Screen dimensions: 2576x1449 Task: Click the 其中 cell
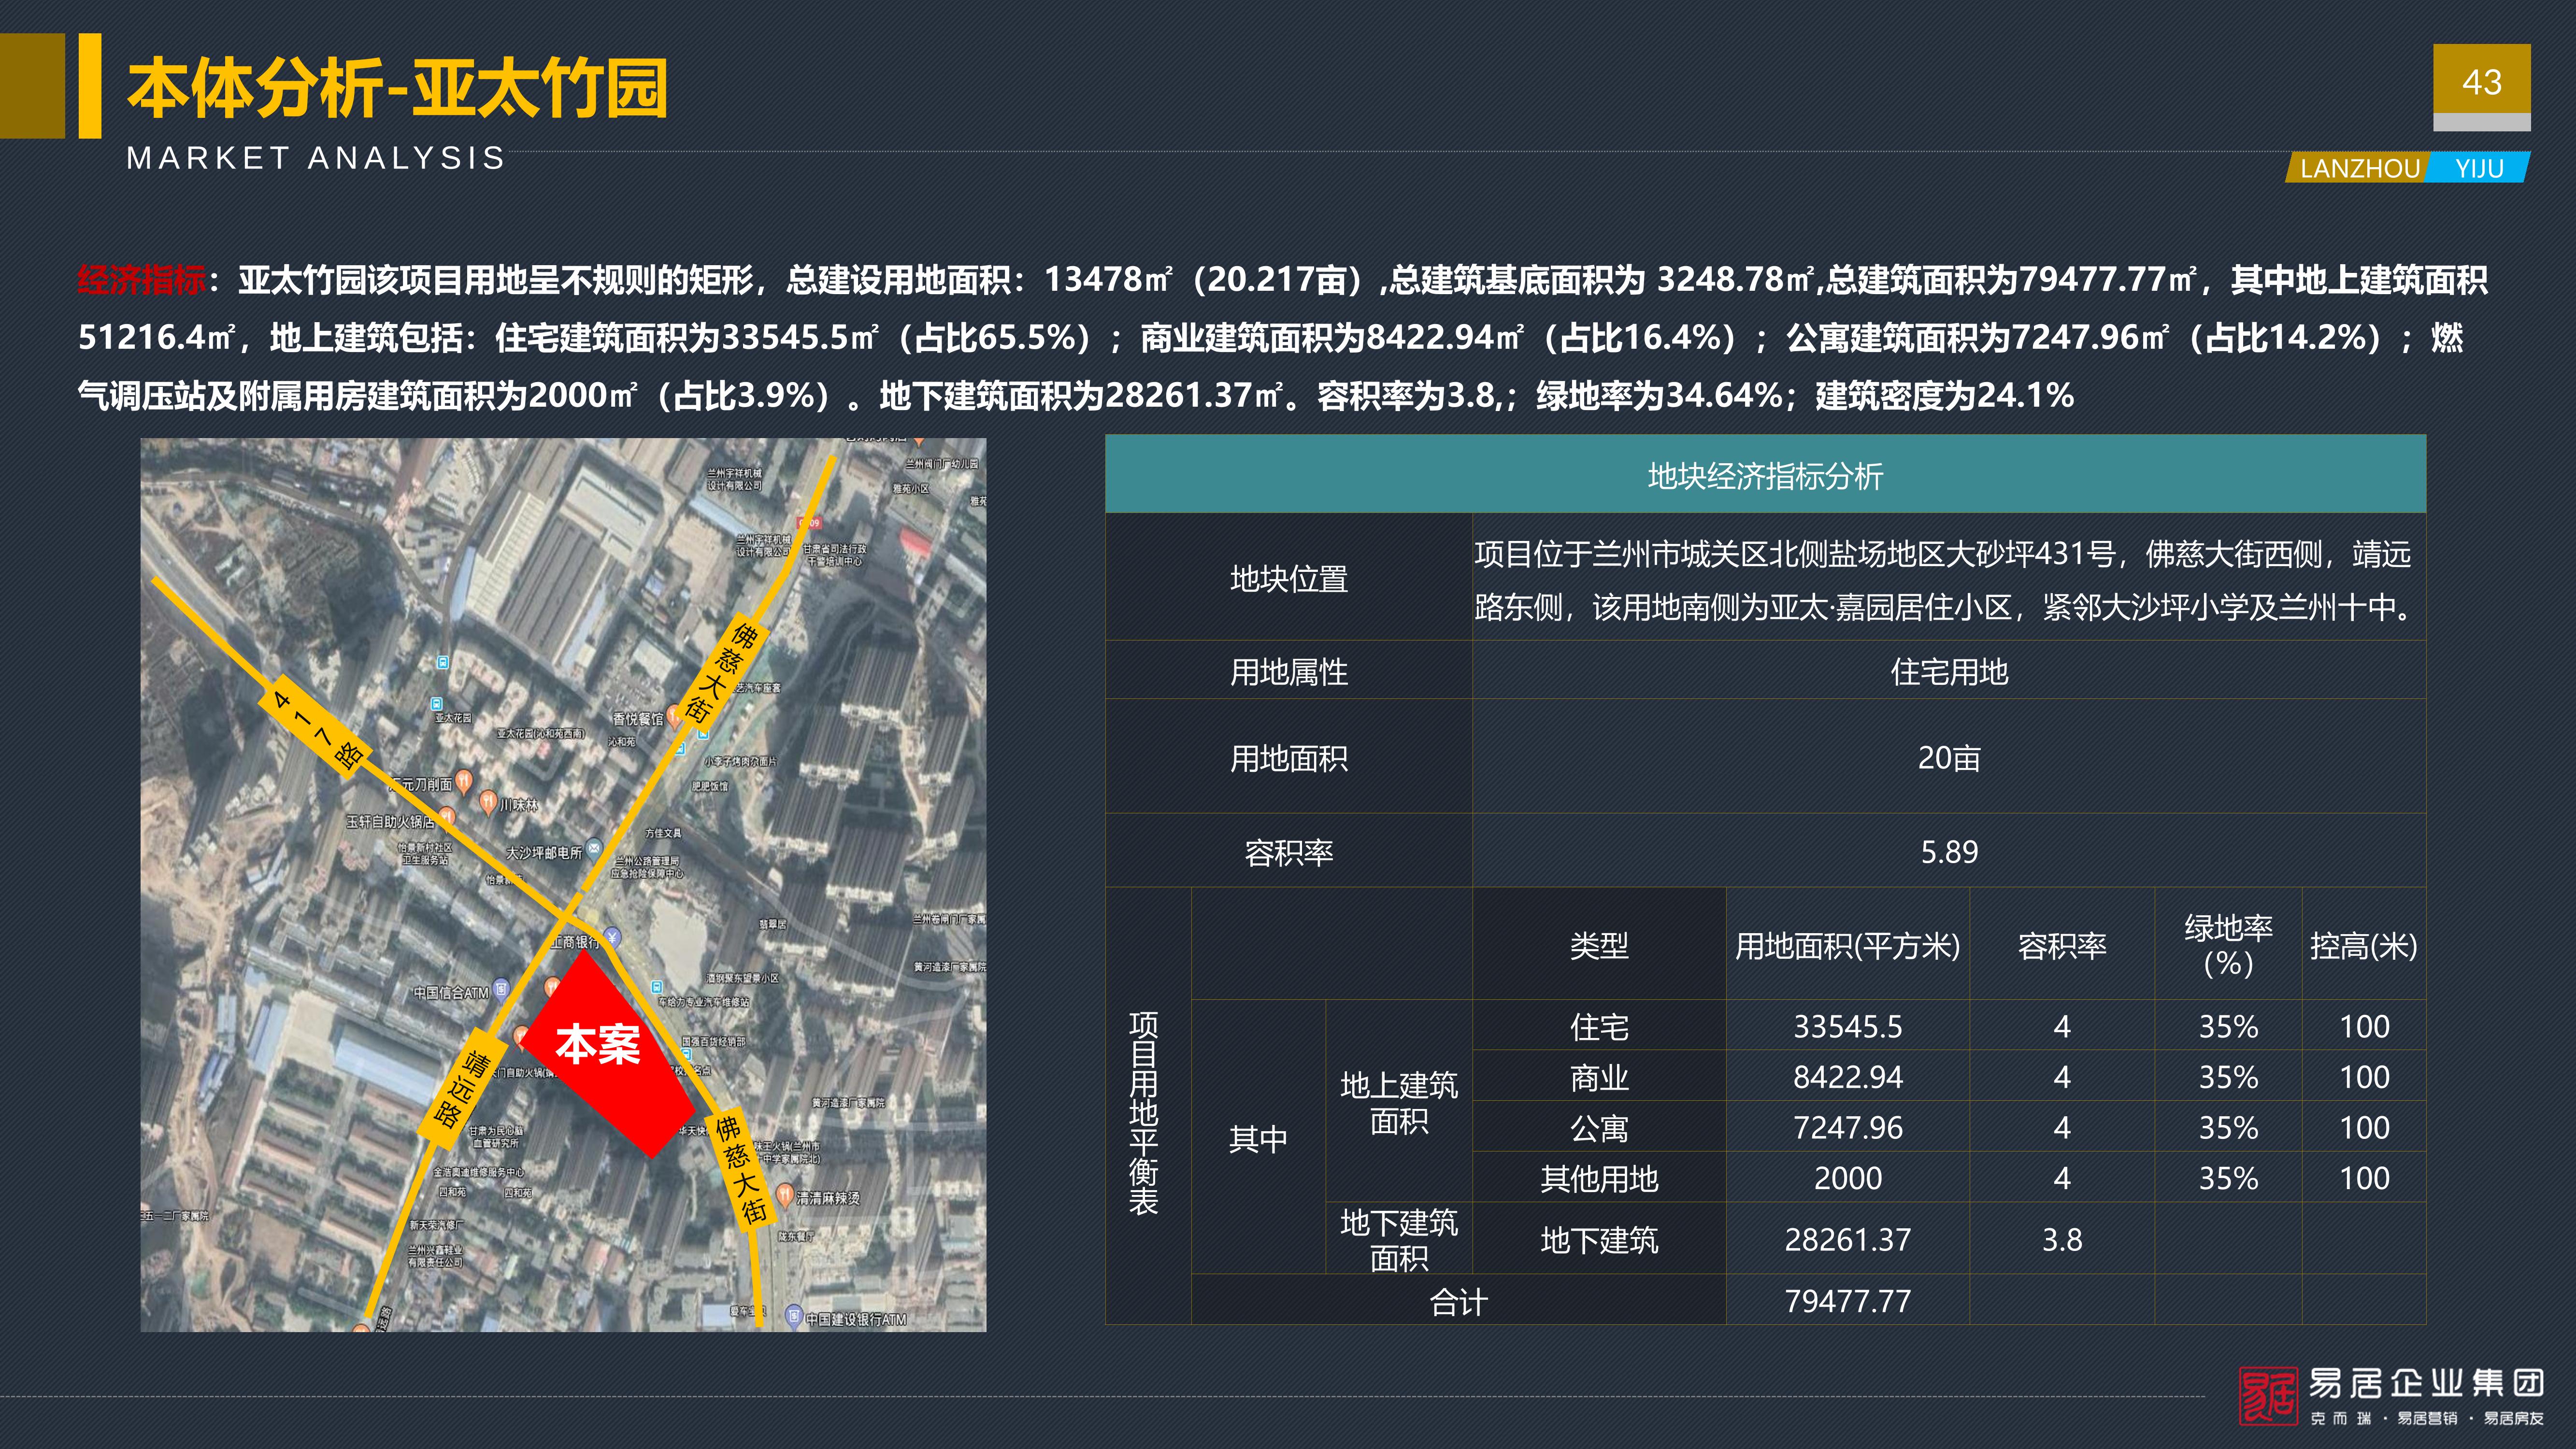[x=1258, y=1138]
